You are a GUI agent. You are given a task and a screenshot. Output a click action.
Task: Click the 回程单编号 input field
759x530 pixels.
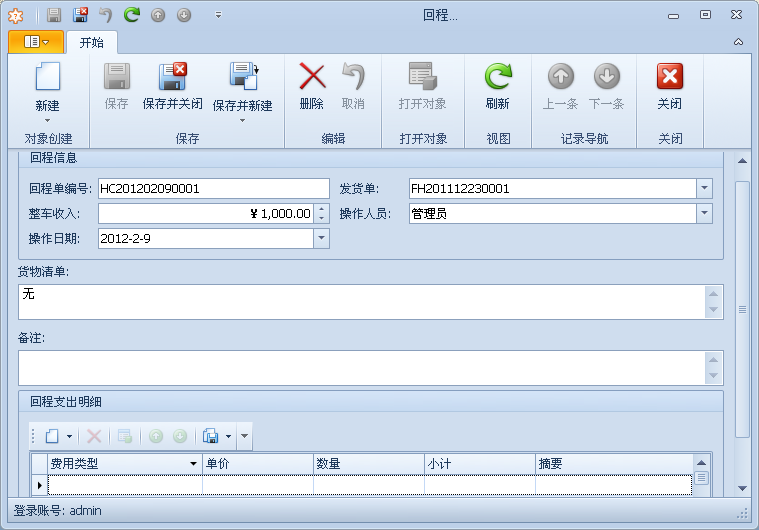point(213,188)
